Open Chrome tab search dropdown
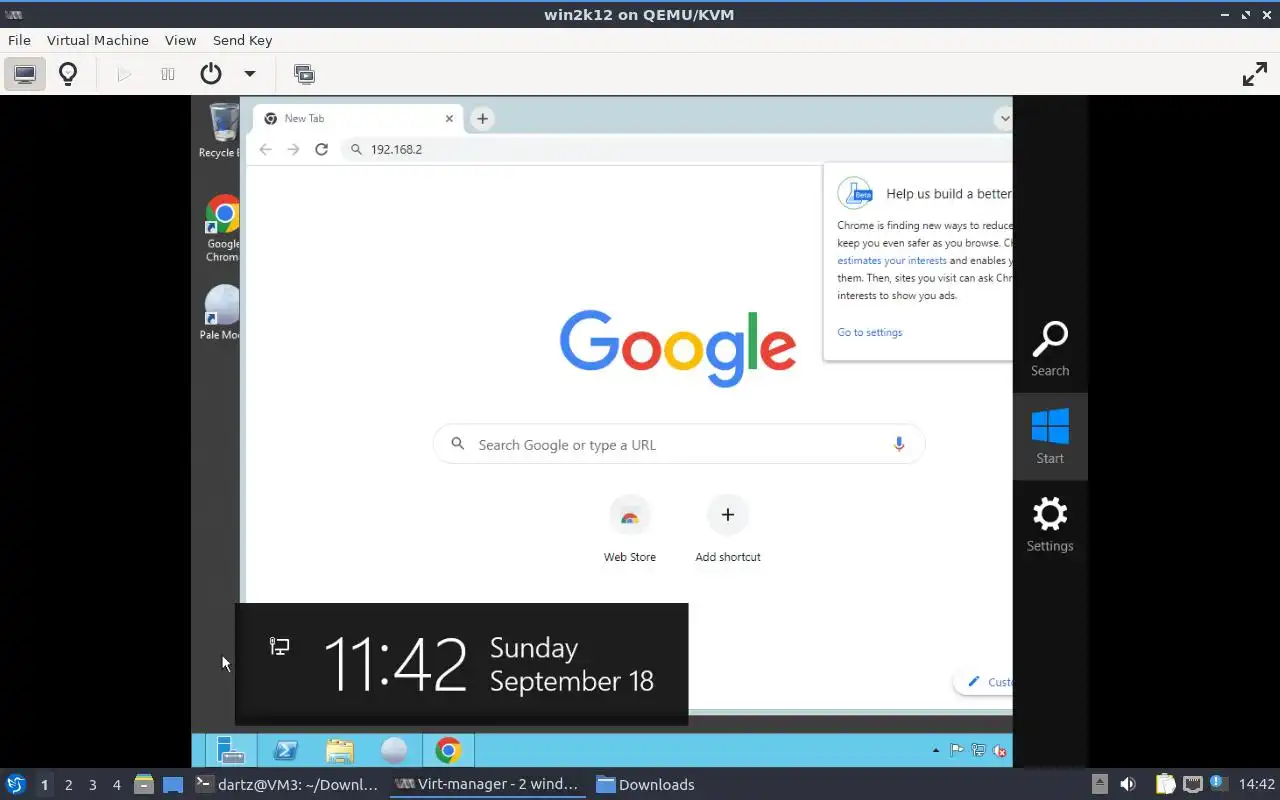Image resolution: width=1280 pixels, height=800 pixels. [1004, 118]
